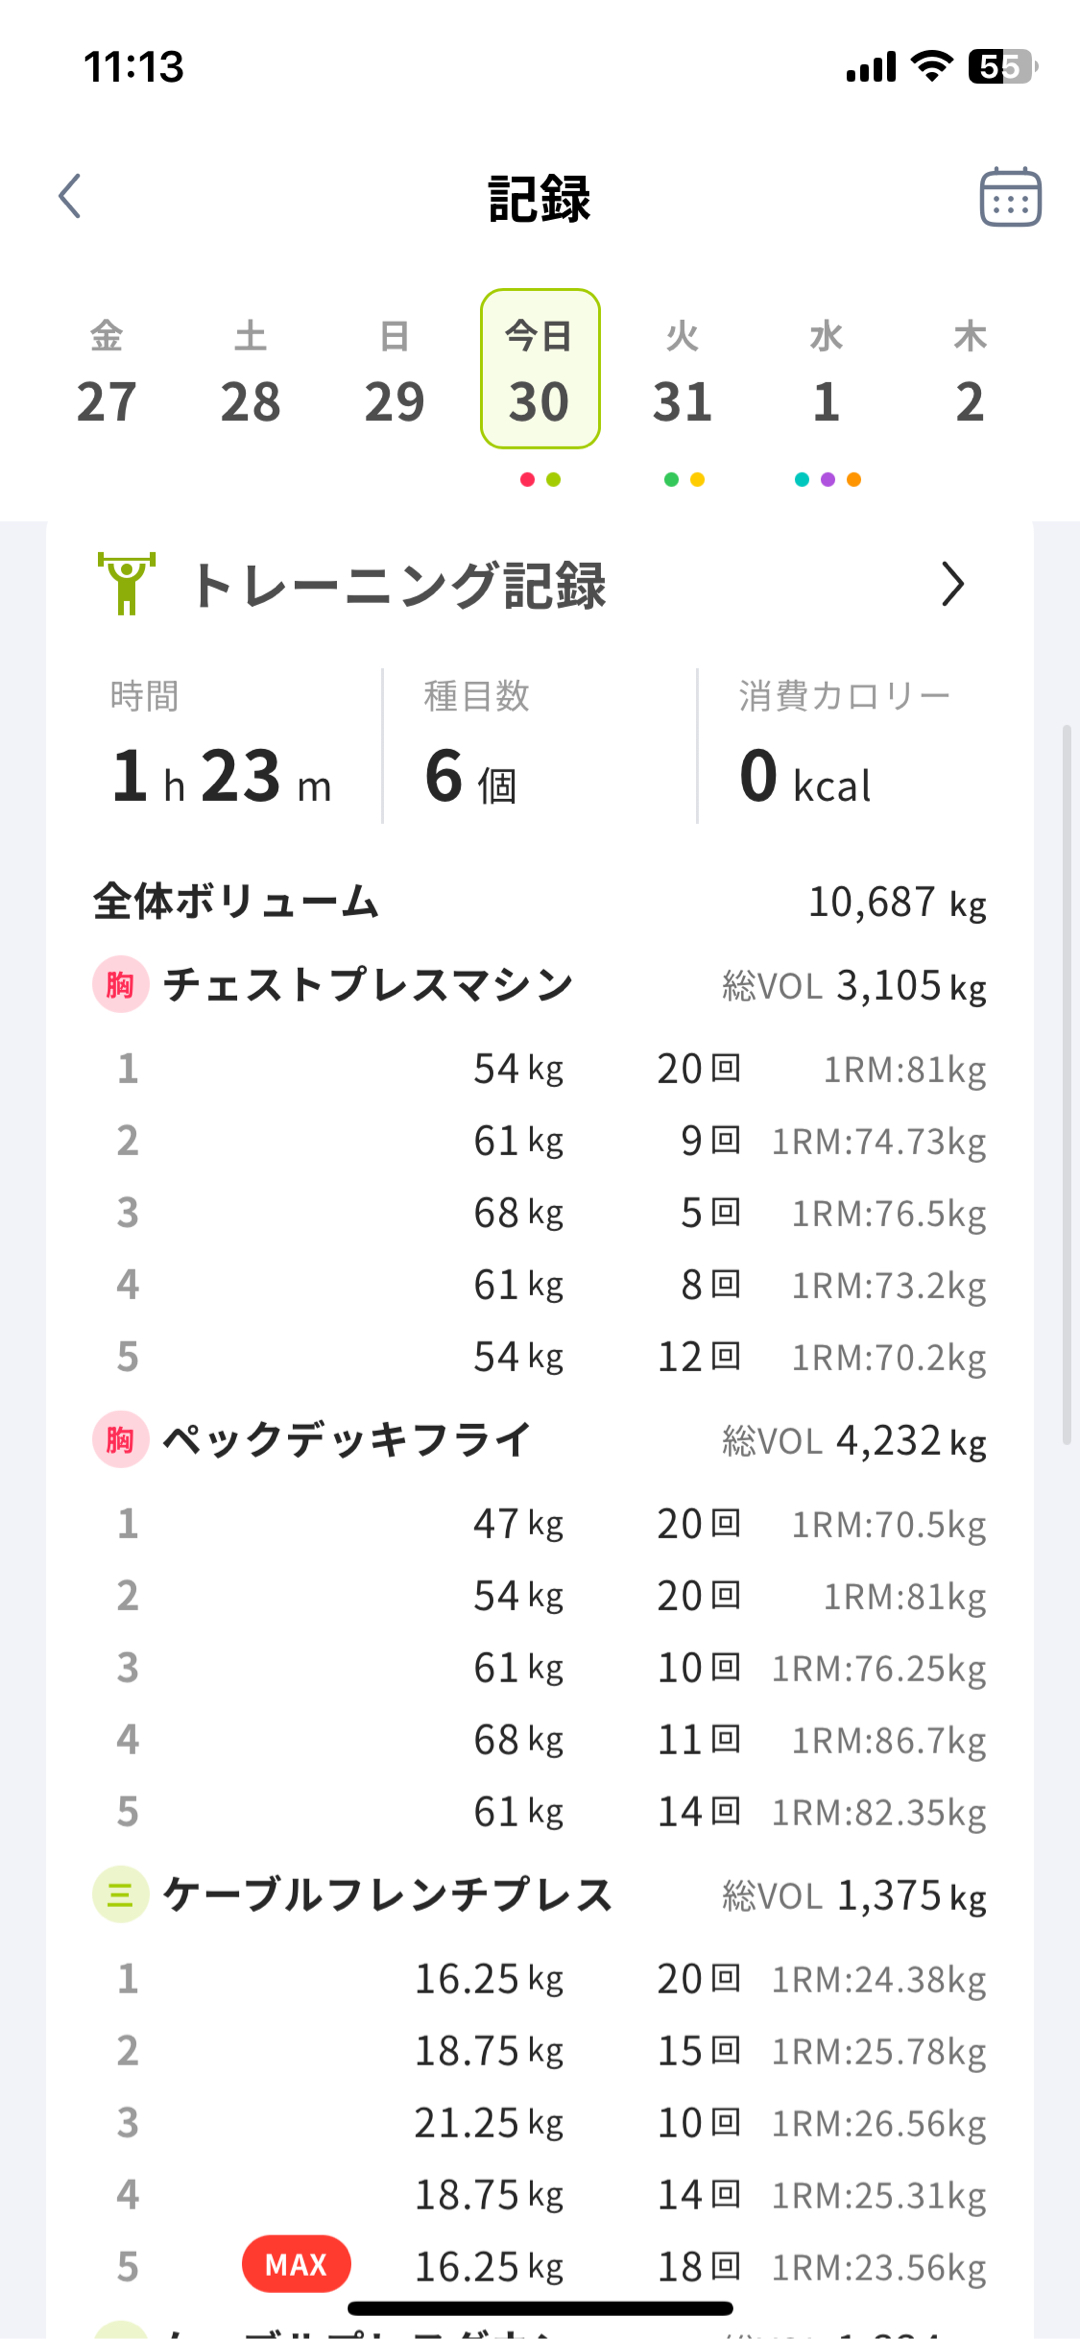Select Thursday 2 date tab

tap(970, 372)
